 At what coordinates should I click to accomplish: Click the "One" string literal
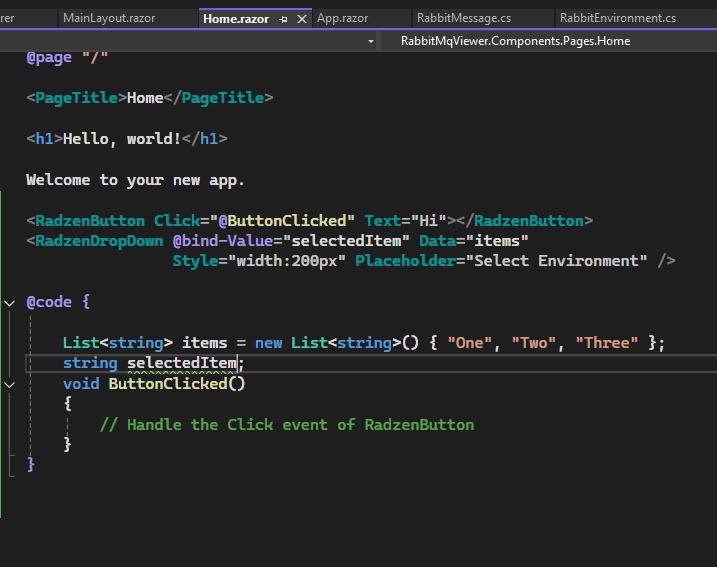click(x=470, y=343)
